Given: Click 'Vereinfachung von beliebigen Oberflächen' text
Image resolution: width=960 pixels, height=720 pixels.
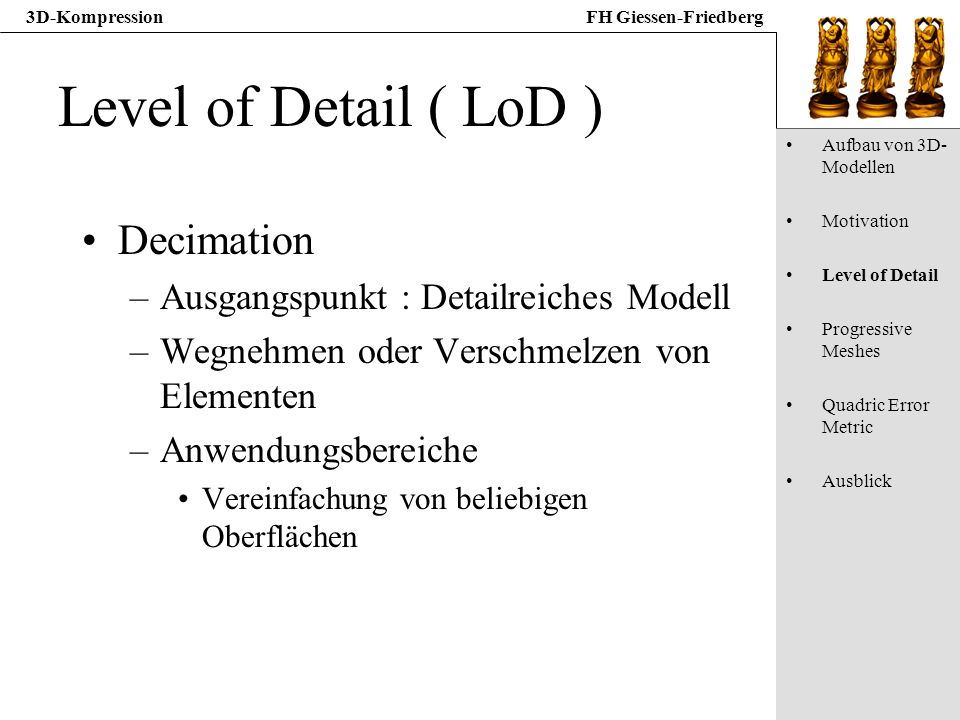Looking at the screenshot, I should click(394, 518).
